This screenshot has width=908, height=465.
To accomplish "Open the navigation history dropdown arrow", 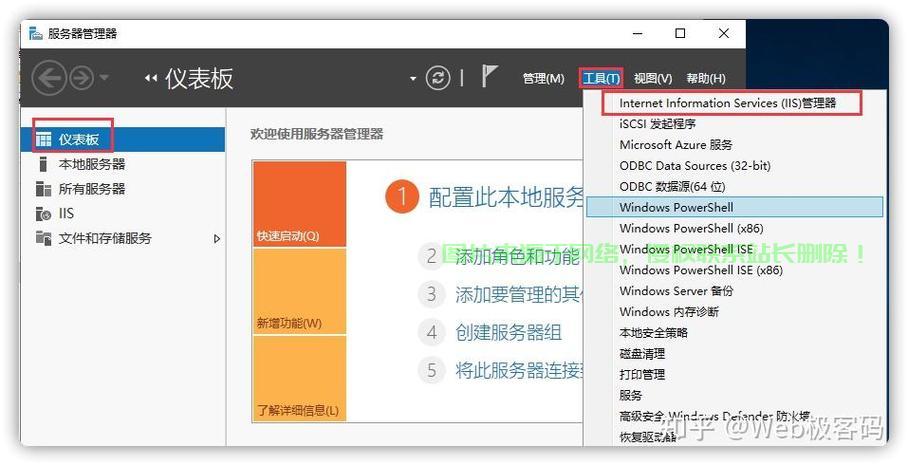I will [x=105, y=79].
